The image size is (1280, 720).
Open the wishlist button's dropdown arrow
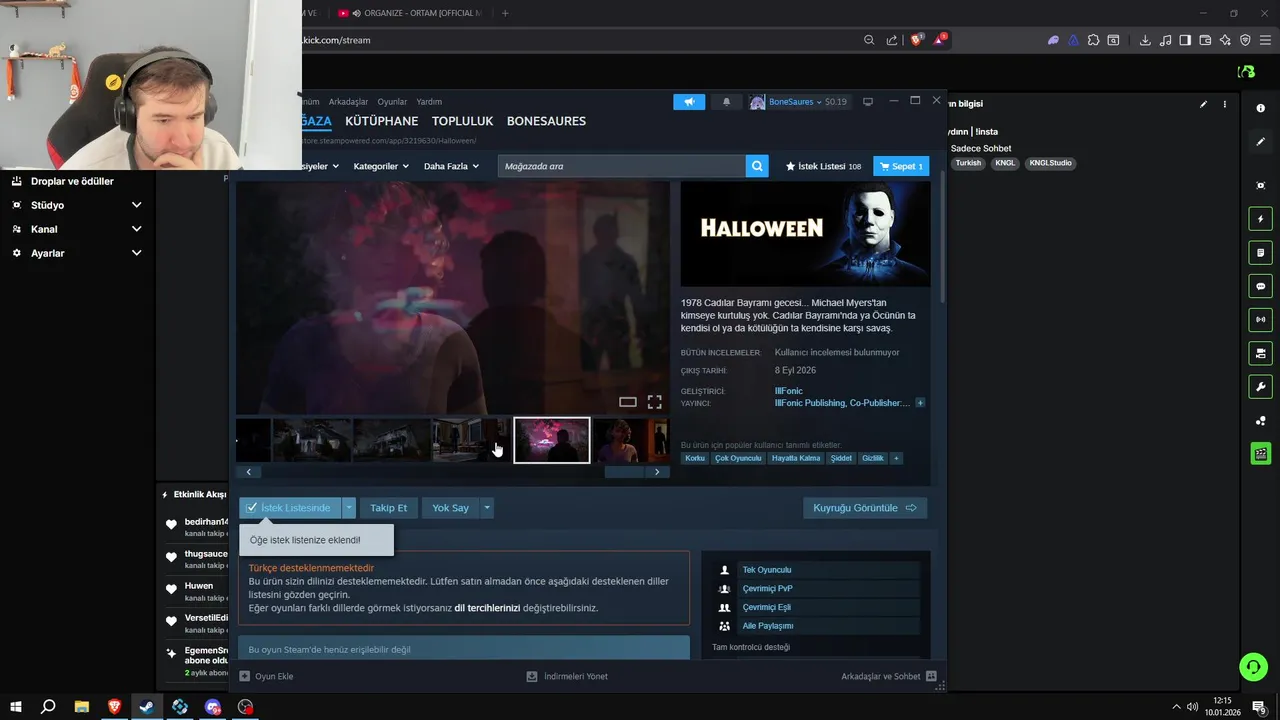click(x=349, y=508)
